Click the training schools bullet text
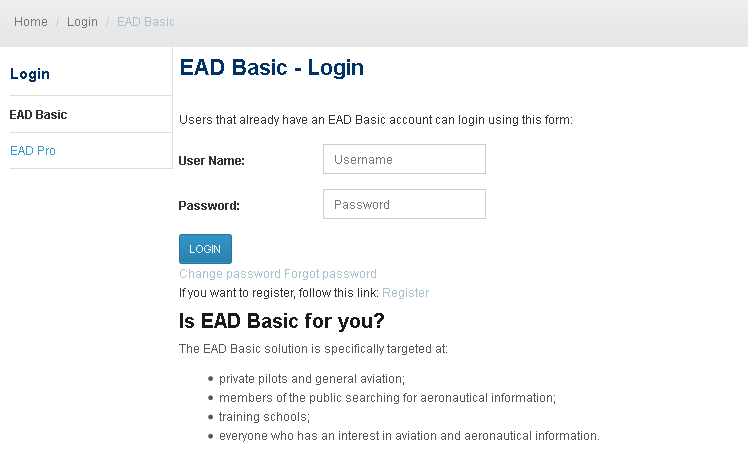Screen dimensions: 748x459 coord(264,417)
